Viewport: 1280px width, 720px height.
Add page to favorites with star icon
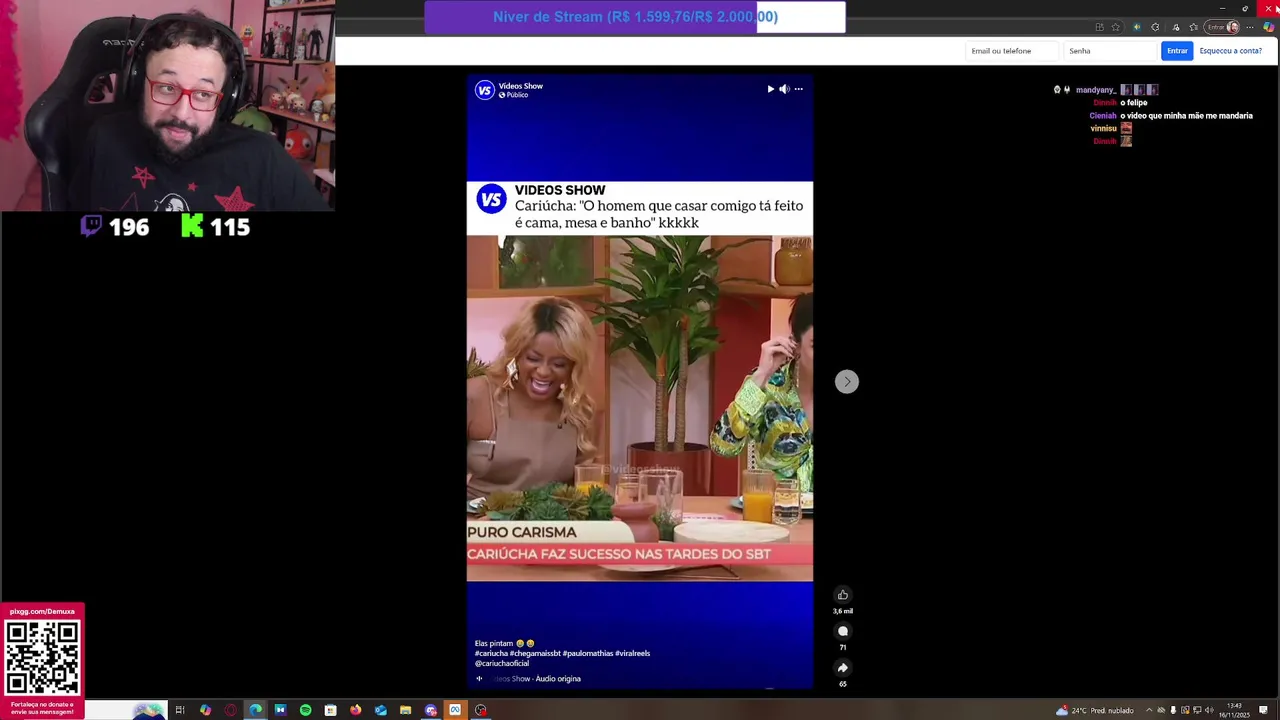pyautogui.click(x=1115, y=27)
